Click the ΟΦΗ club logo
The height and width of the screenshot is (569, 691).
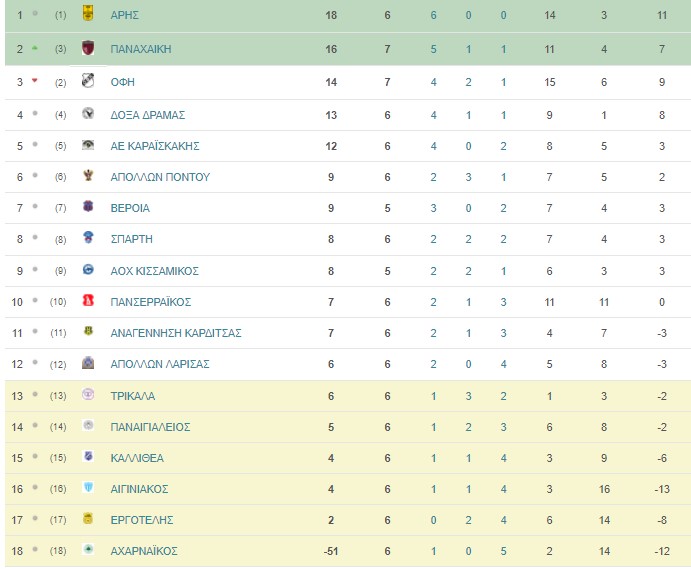pos(88,81)
